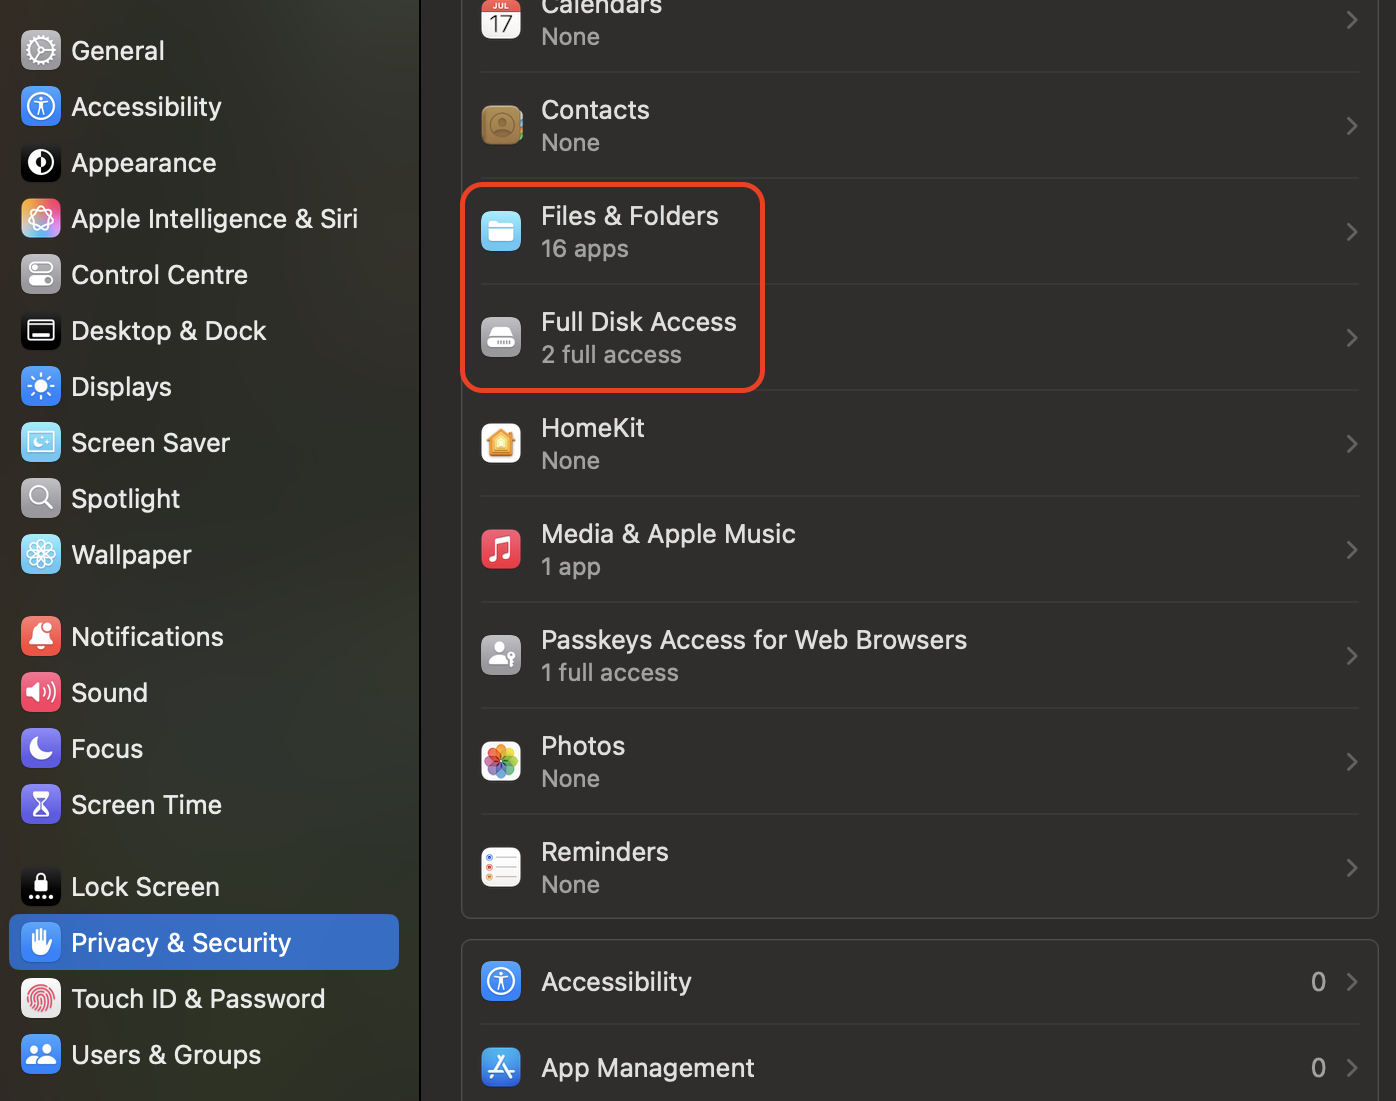This screenshot has width=1396, height=1101.
Task: Click the Photos flower icon
Action: tap(500, 761)
